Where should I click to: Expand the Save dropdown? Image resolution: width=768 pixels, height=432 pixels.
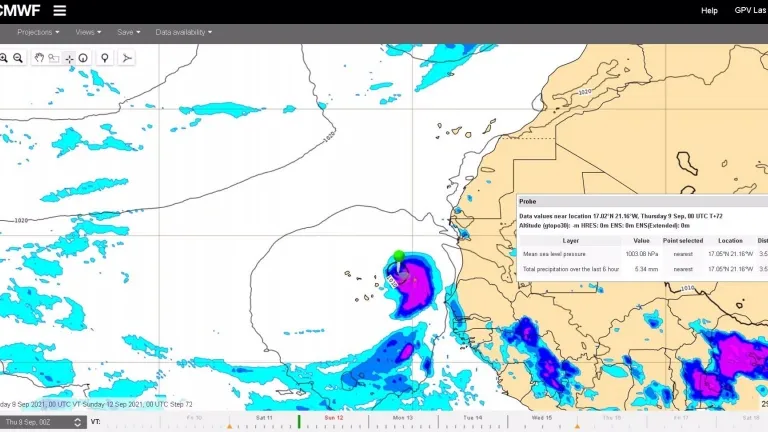pyautogui.click(x=128, y=32)
